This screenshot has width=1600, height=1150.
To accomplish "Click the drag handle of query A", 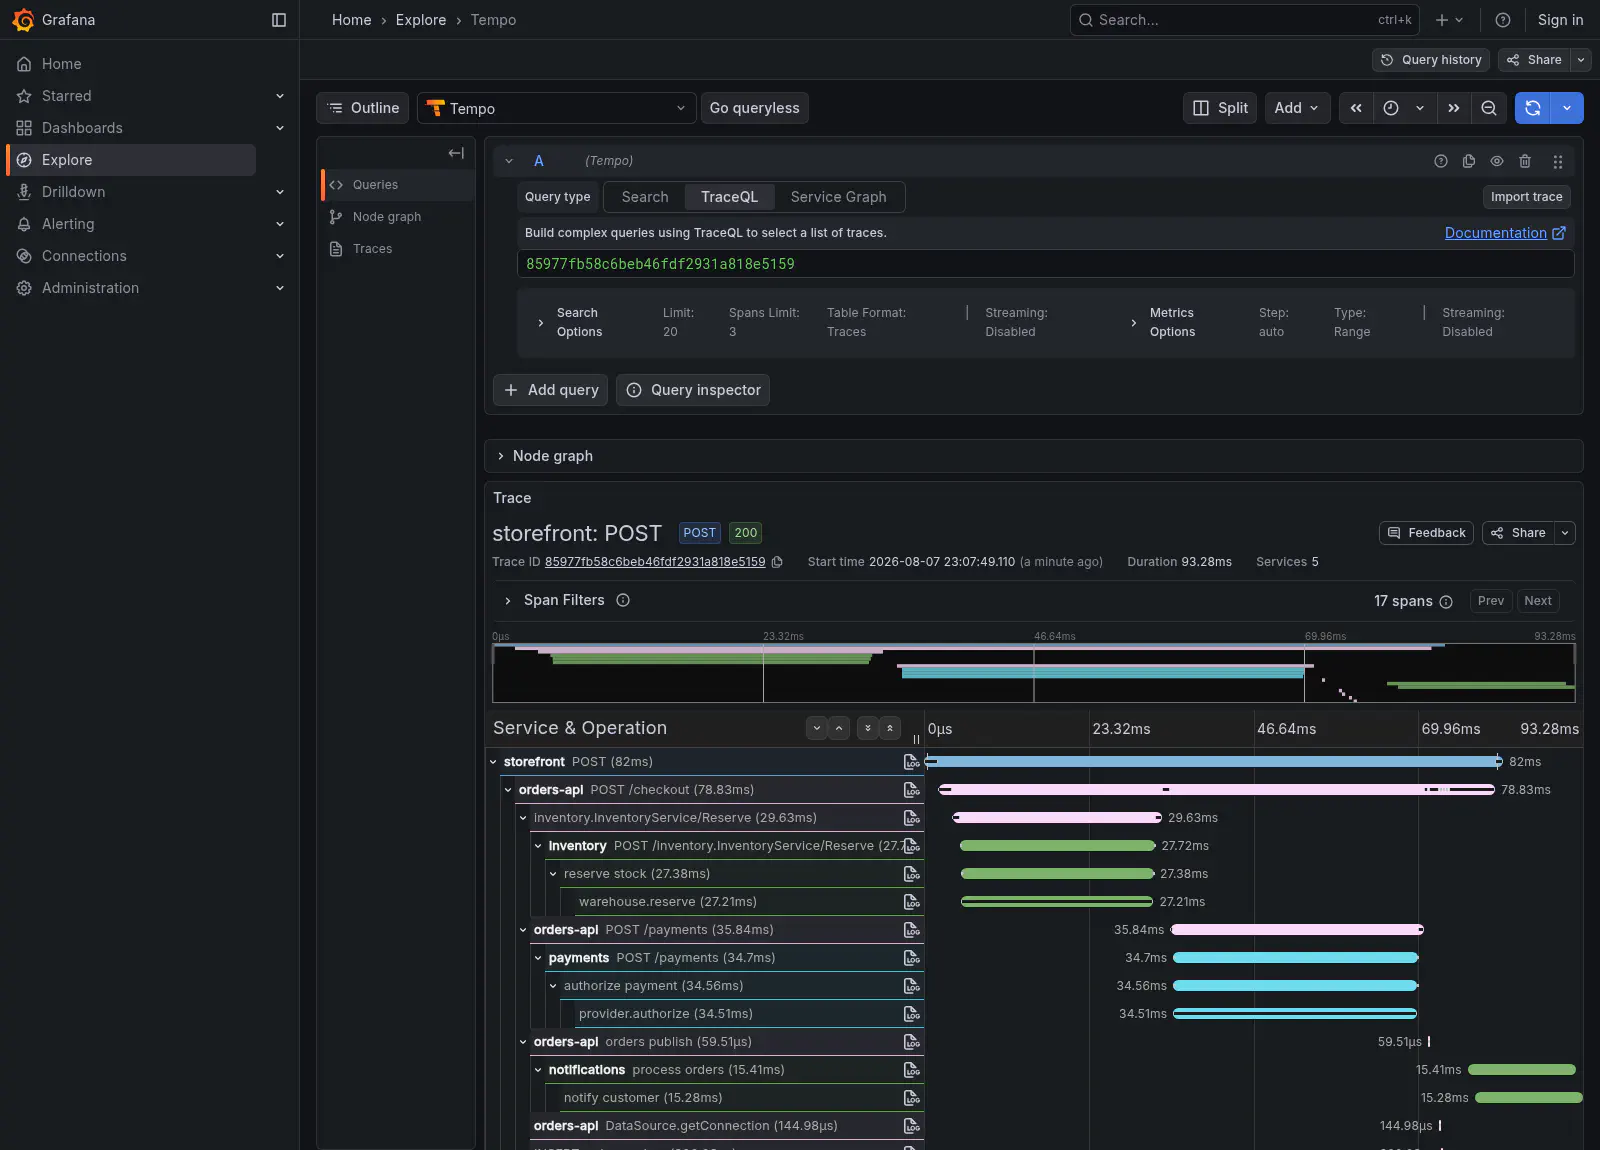I will [x=1558, y=161].
